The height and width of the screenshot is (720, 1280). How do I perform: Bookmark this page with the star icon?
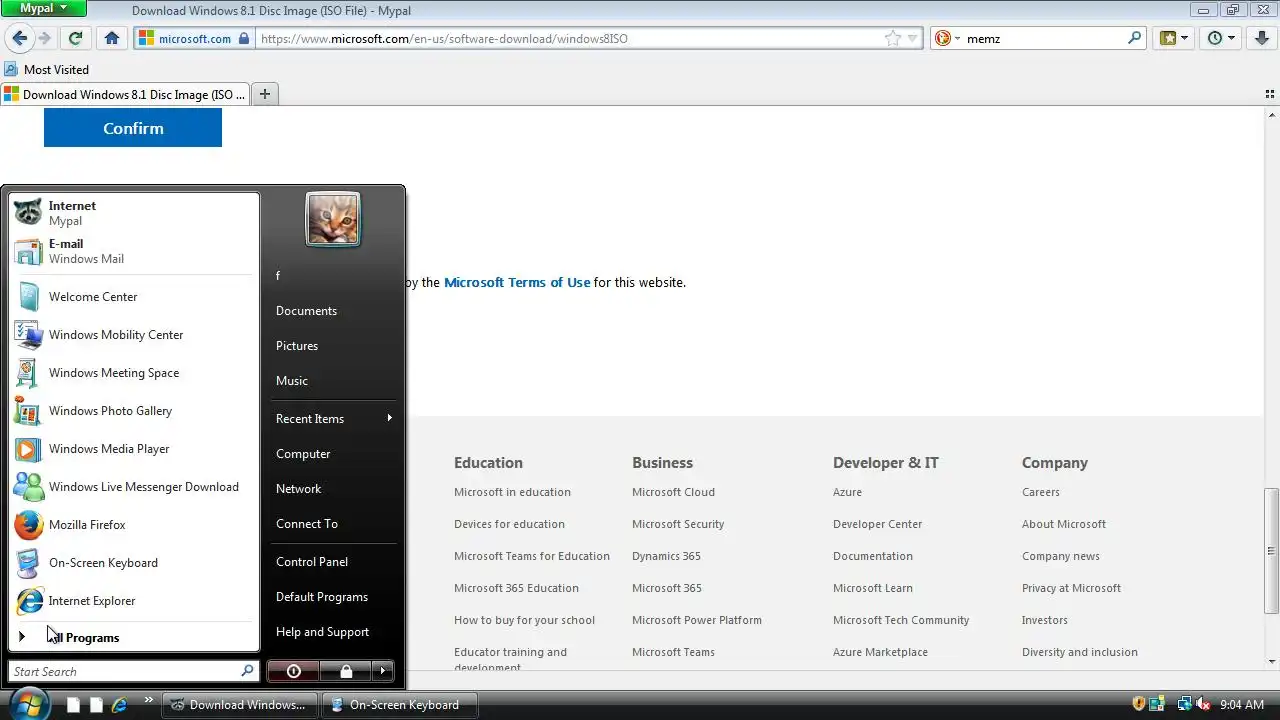click(x=892, y=38)
